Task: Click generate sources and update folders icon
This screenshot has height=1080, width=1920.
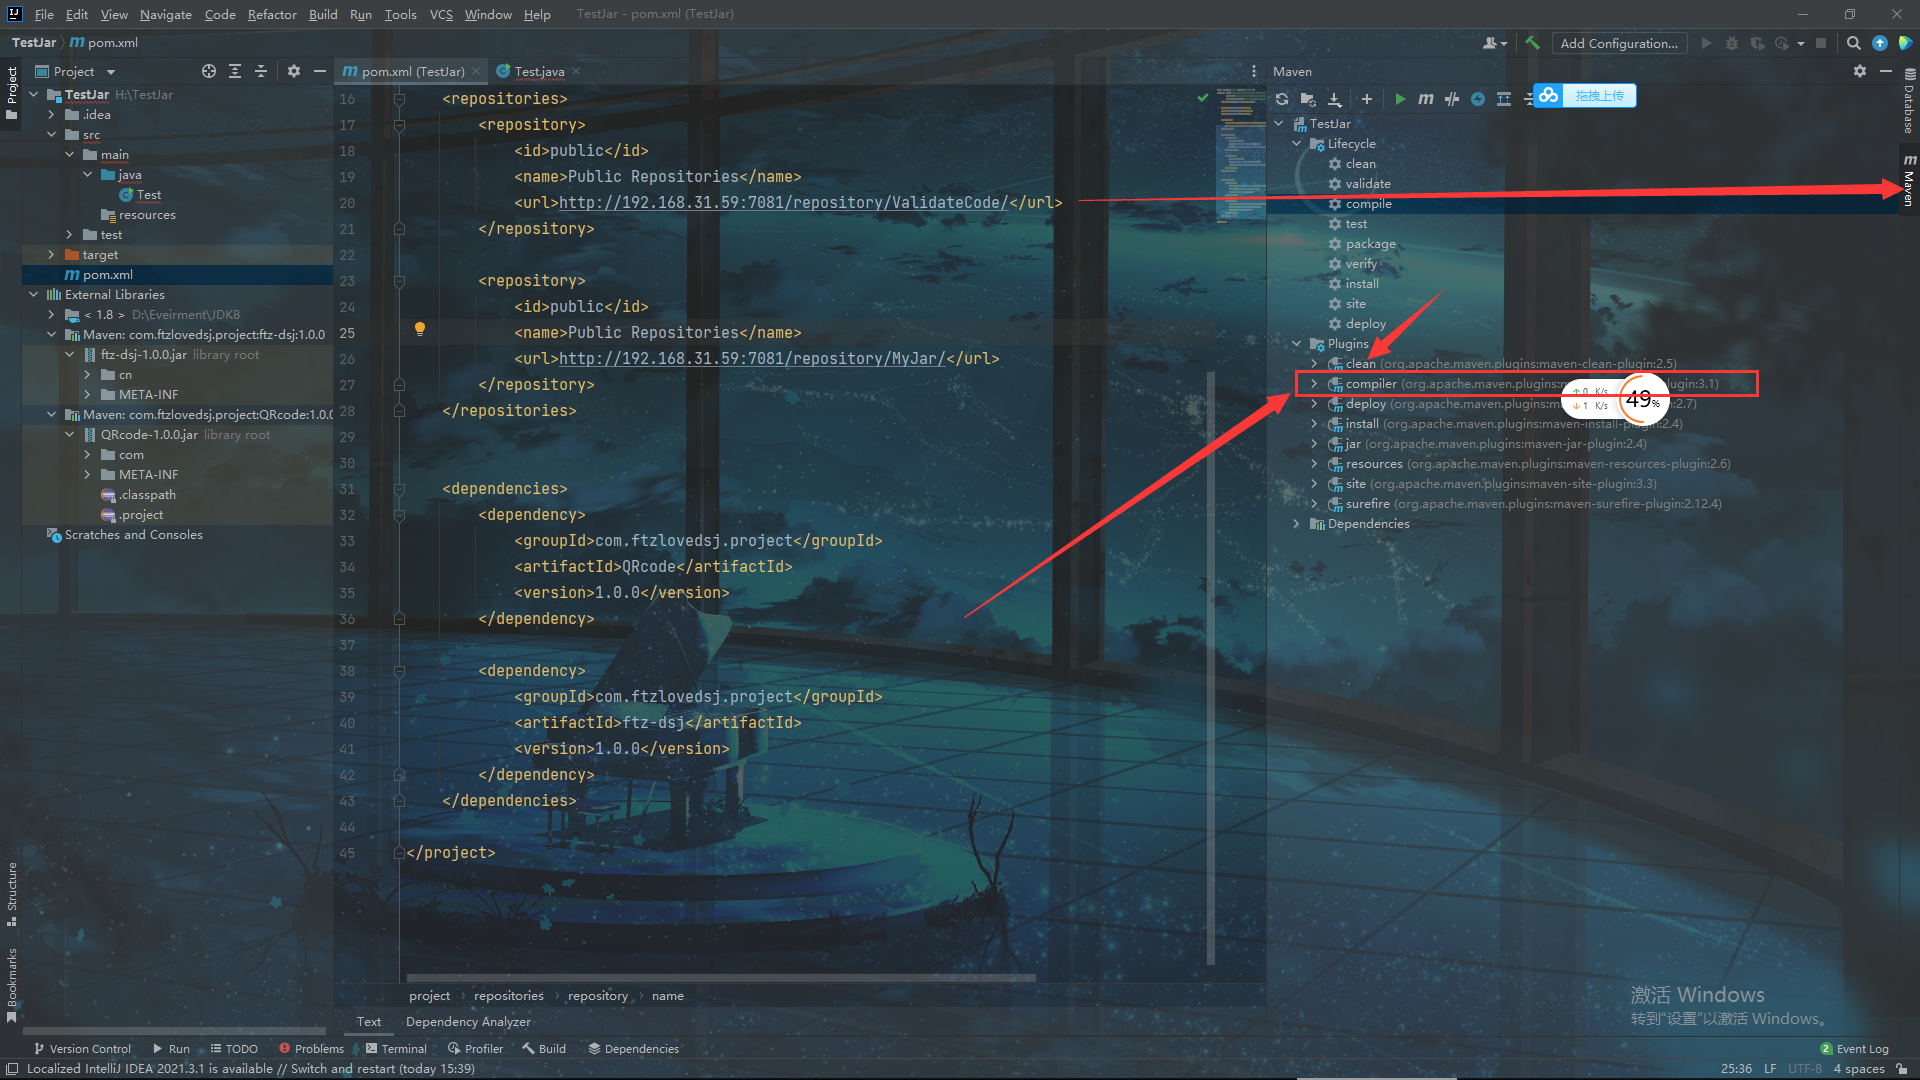Action: 1308,99
